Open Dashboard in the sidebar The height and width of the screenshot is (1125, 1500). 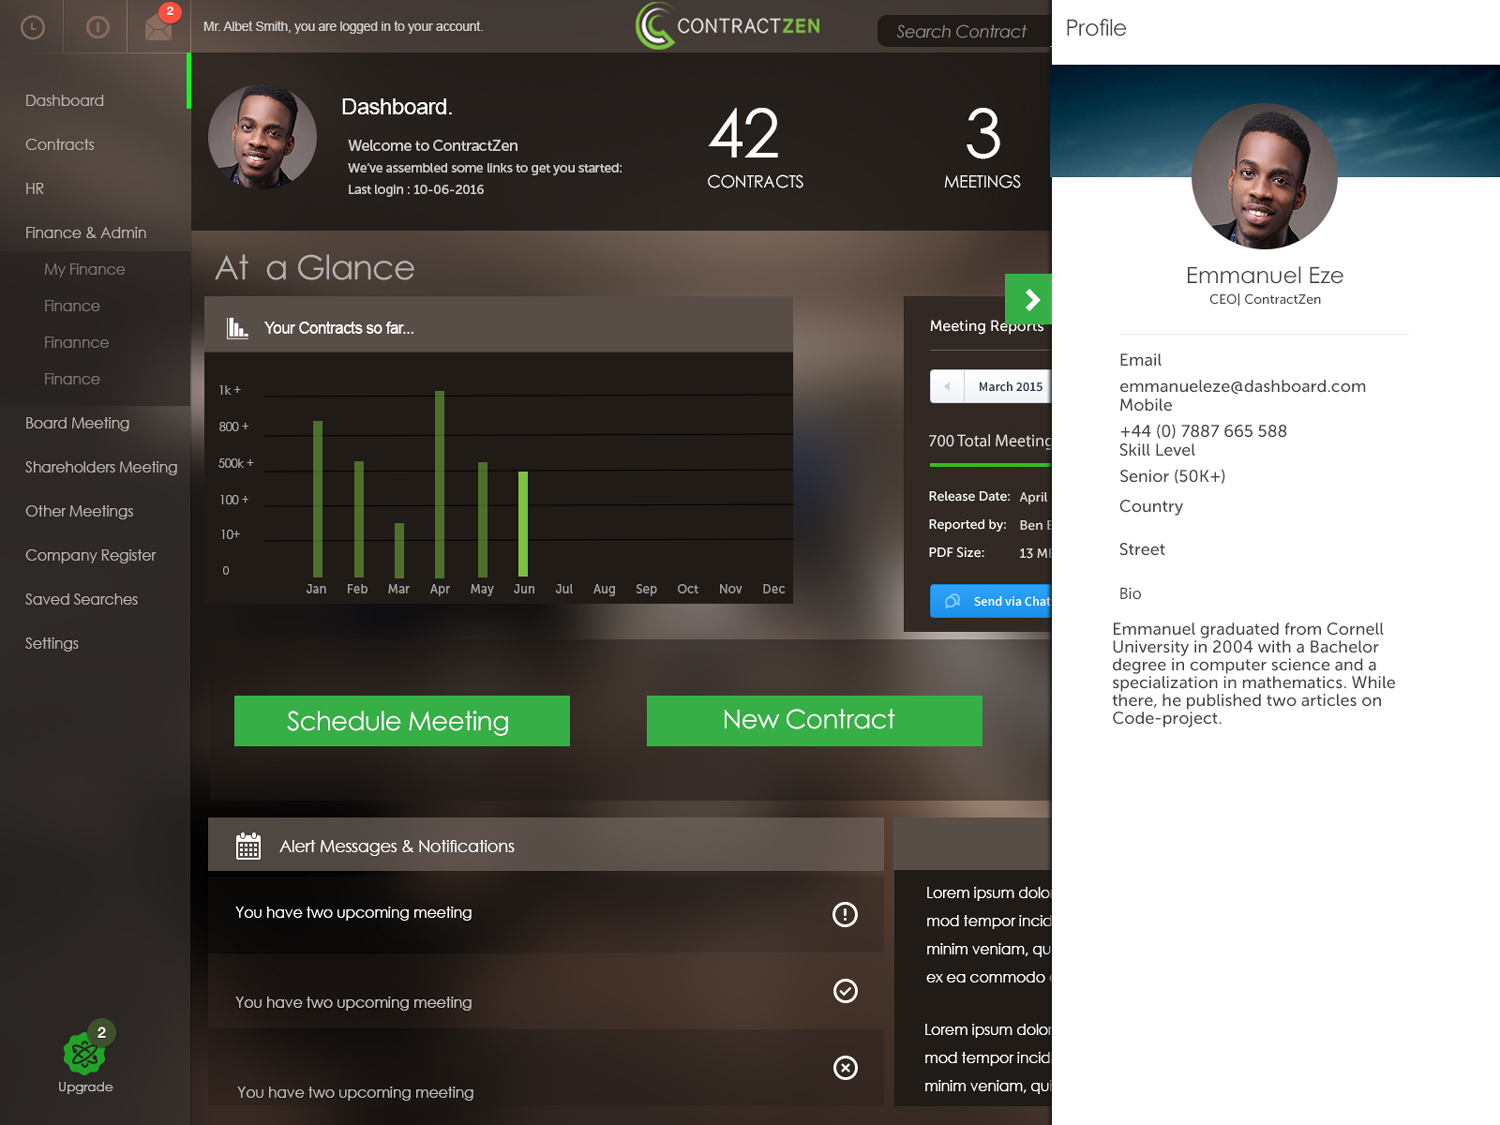coord(65,100)
